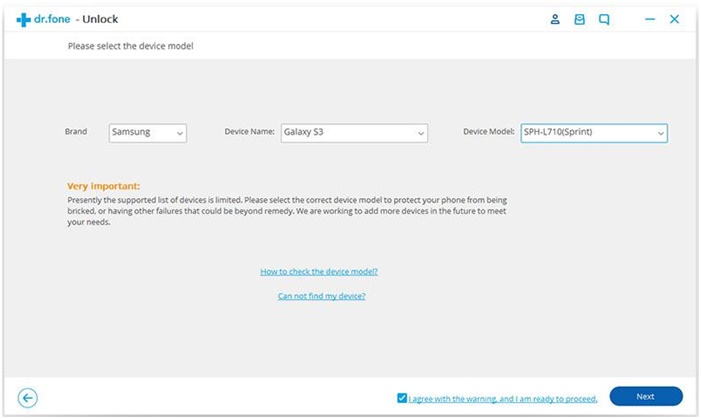Close the dr.fone Unlock window
The width and height of the screenshot is (701, 419).
click(x=675, y=19)
